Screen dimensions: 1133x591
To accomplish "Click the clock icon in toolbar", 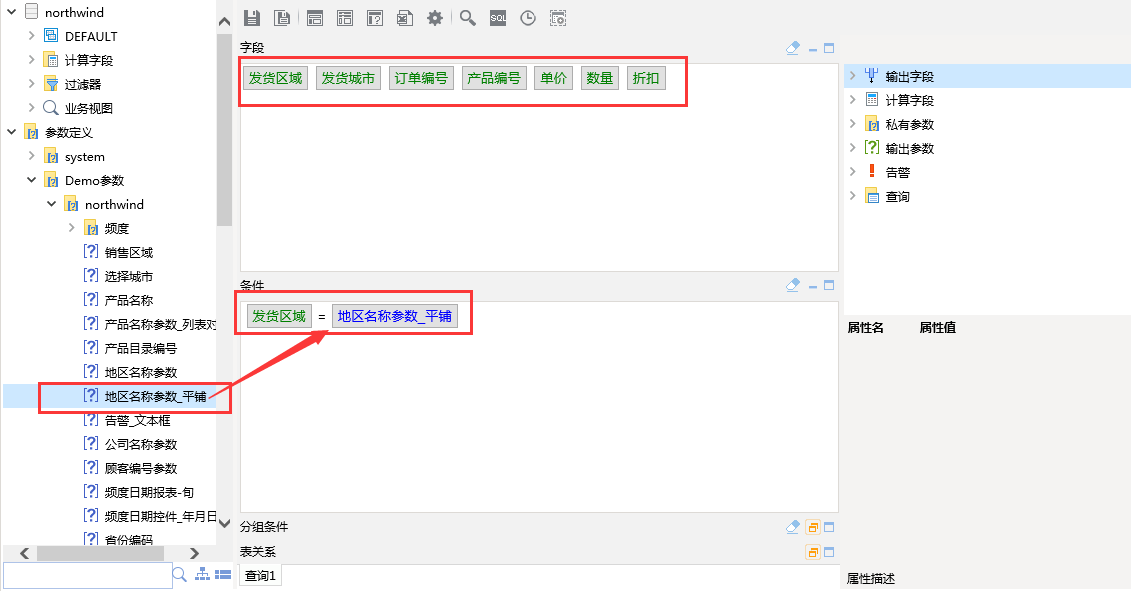I will [528, 18].
